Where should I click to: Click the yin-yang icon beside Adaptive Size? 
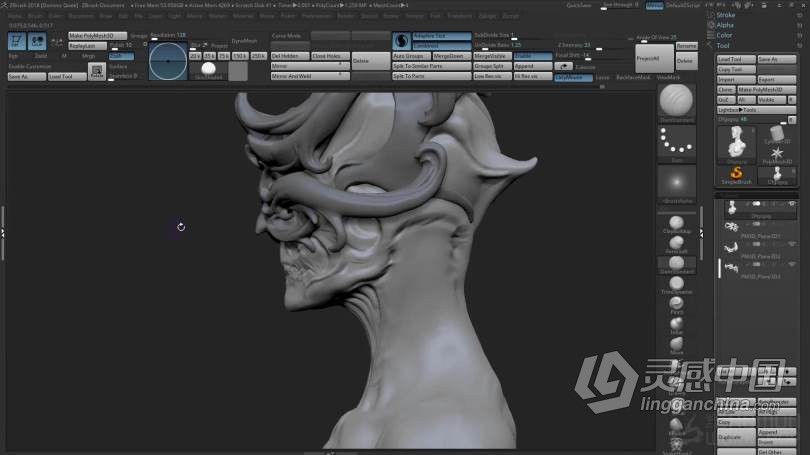[401, 41]
